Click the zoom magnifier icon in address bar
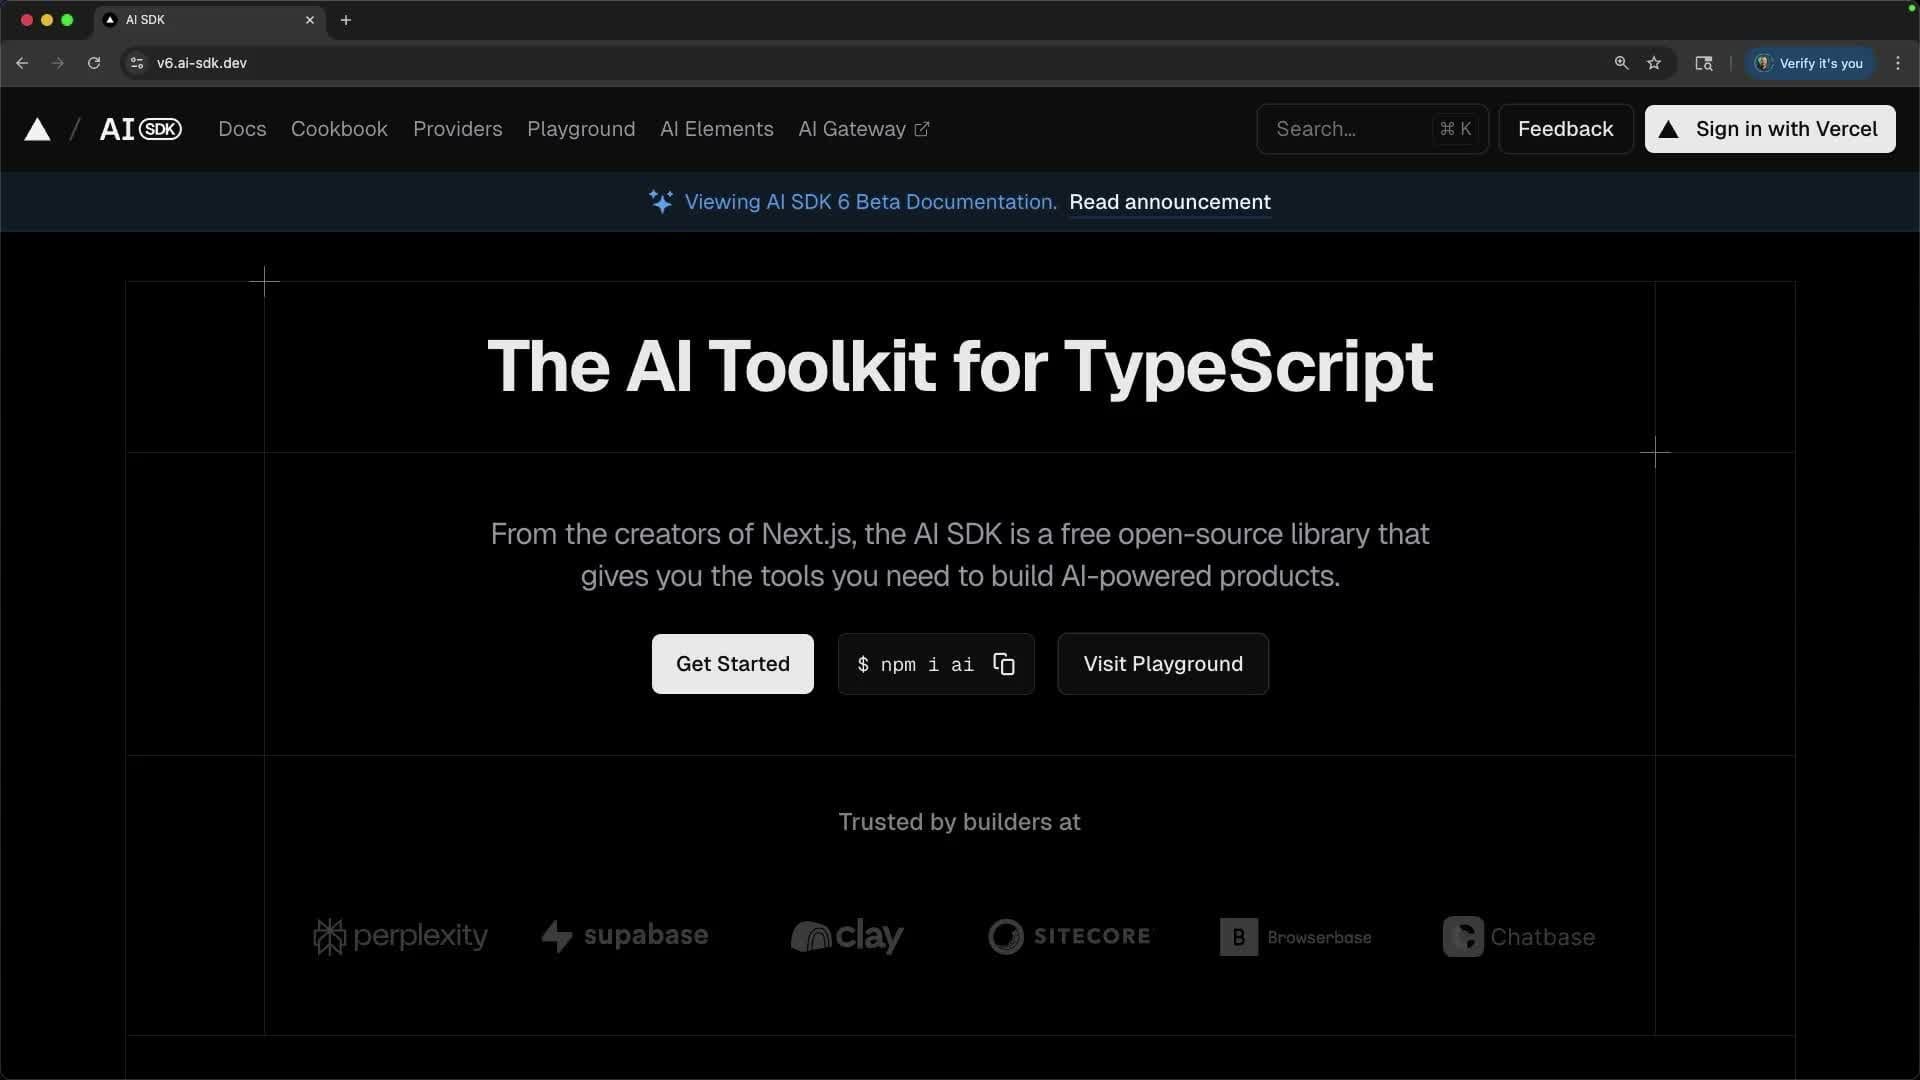This screenshot has height=1080, width=1920. tap(1621, 63)
